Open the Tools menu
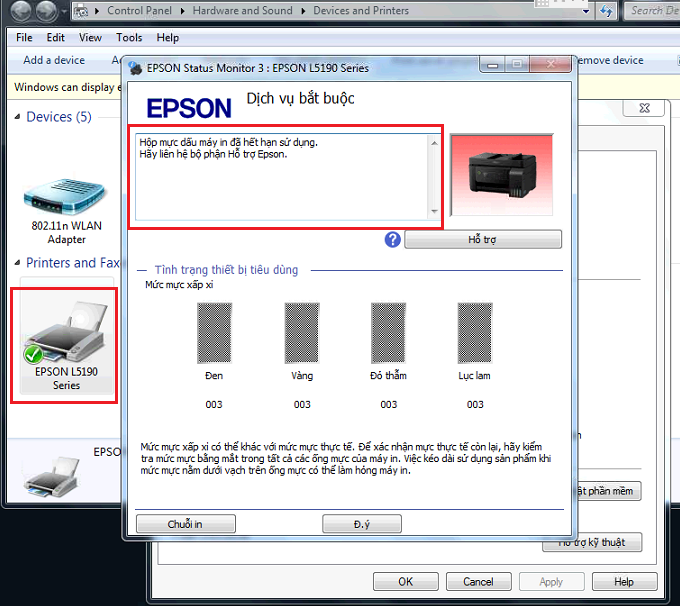The height and width of the screenshot is (606, 680). click(129, 38)
